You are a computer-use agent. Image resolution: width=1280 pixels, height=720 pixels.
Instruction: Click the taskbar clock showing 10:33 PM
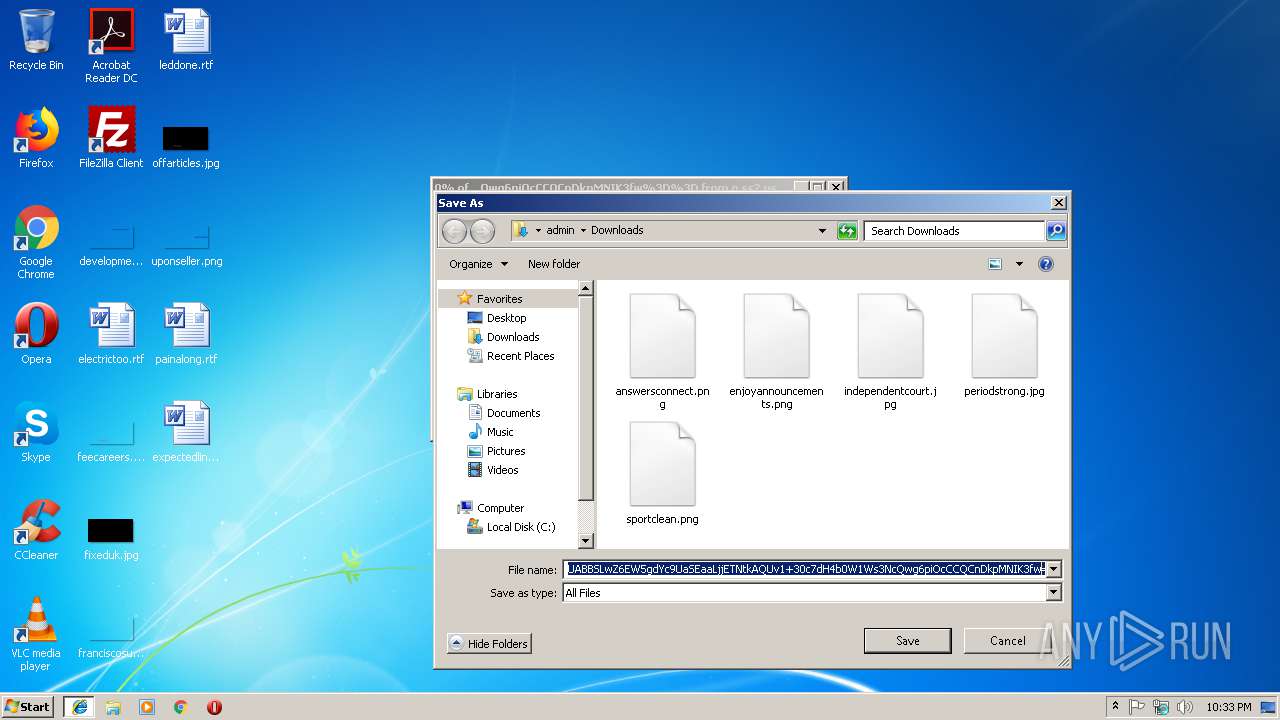point(1228,707)
